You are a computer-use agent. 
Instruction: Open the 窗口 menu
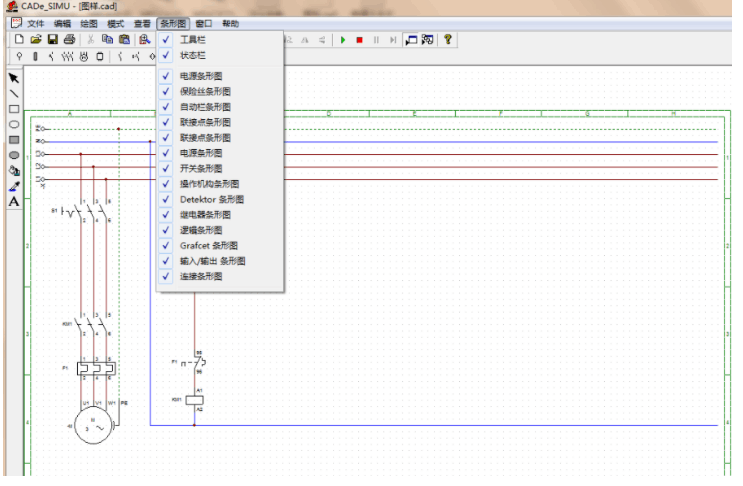(x=203, y=22)
